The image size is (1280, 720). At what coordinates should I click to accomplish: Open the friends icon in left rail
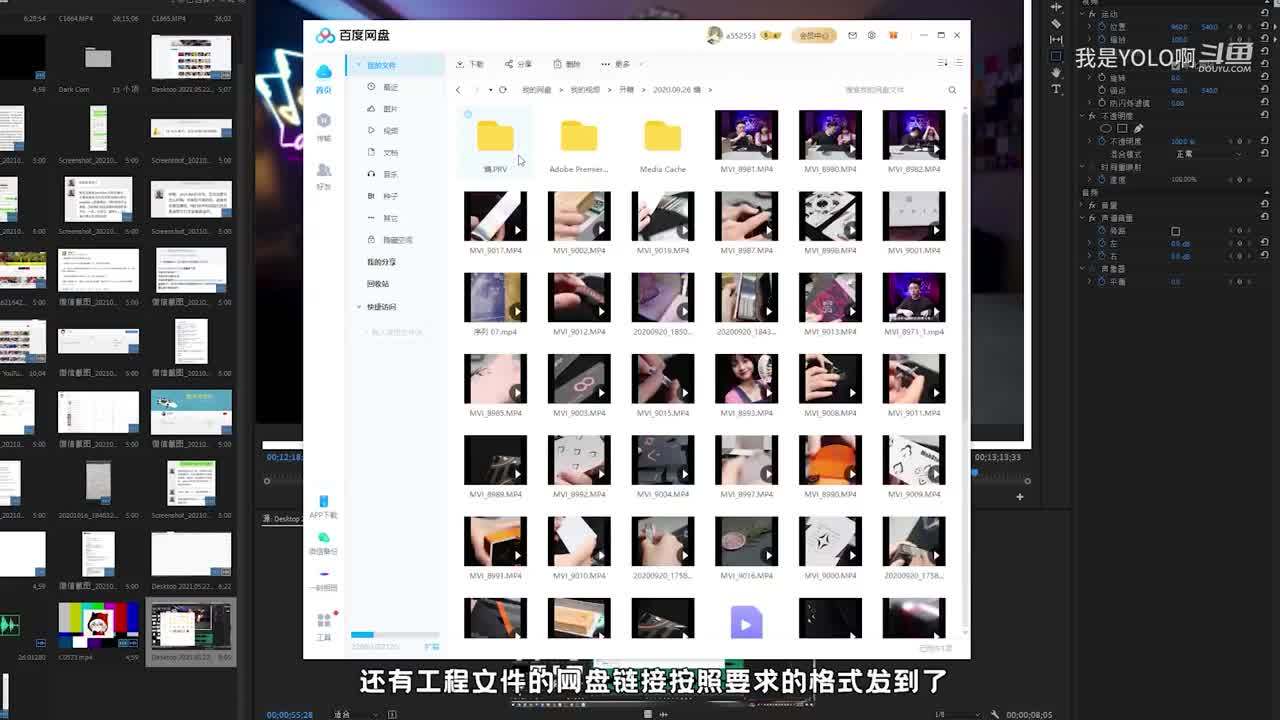click(x=323, y=170)
